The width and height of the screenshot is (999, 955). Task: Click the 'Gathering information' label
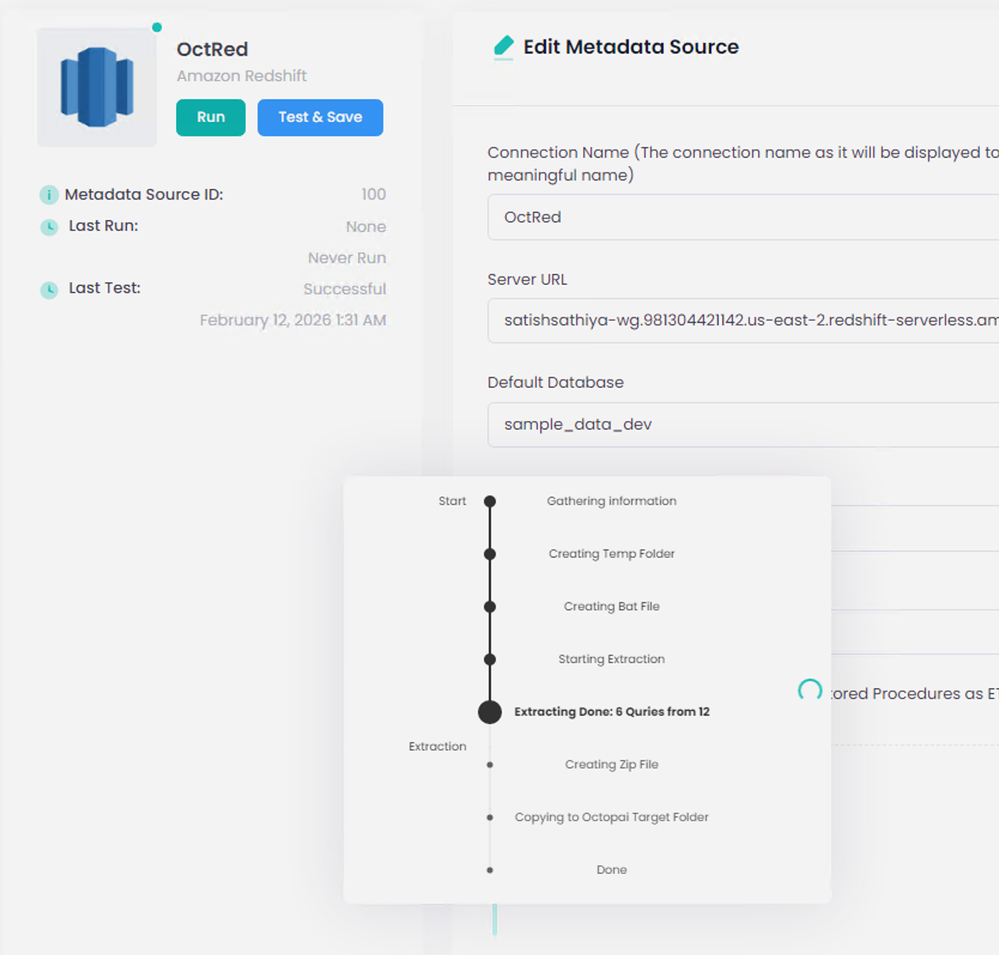click(x=612, y=501)
